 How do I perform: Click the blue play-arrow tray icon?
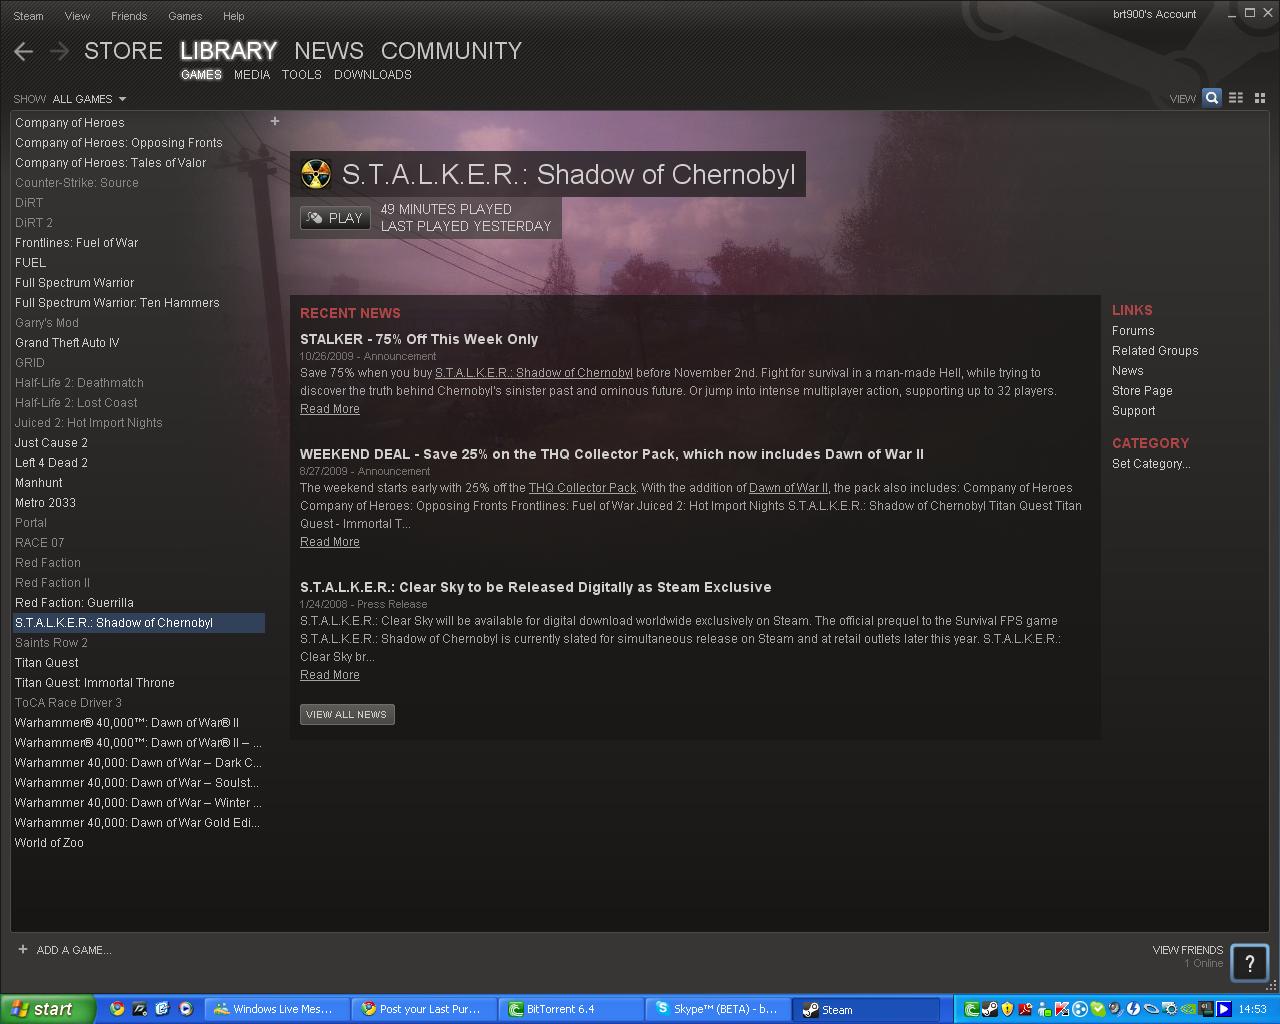coord(1223,1009)
